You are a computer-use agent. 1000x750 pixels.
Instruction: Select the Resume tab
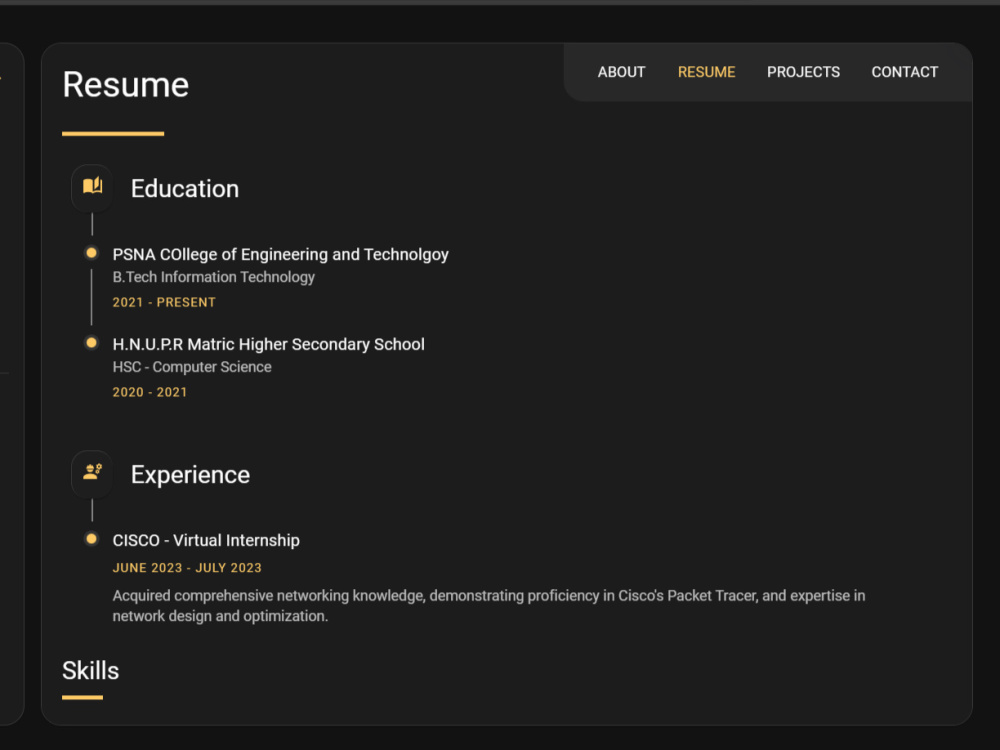(706, 72)
